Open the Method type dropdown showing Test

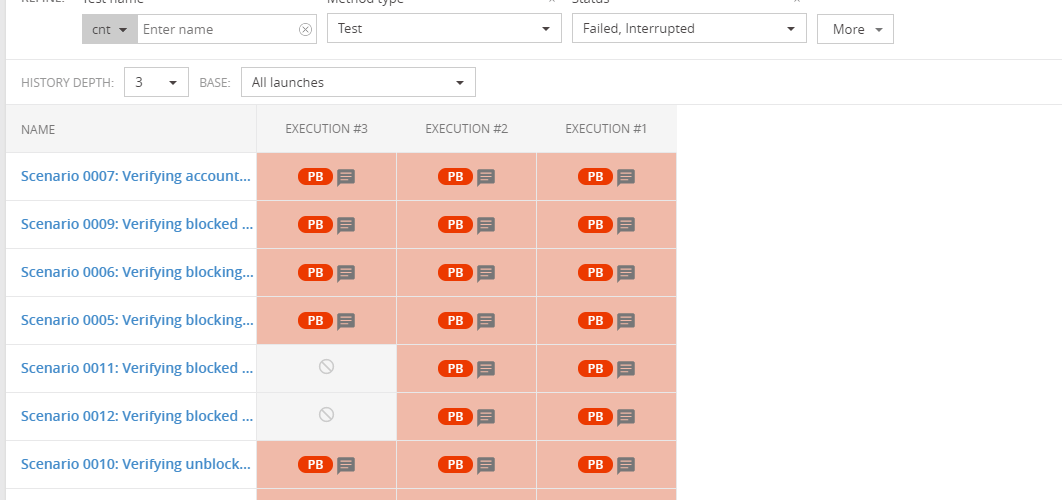coord(444,28)
